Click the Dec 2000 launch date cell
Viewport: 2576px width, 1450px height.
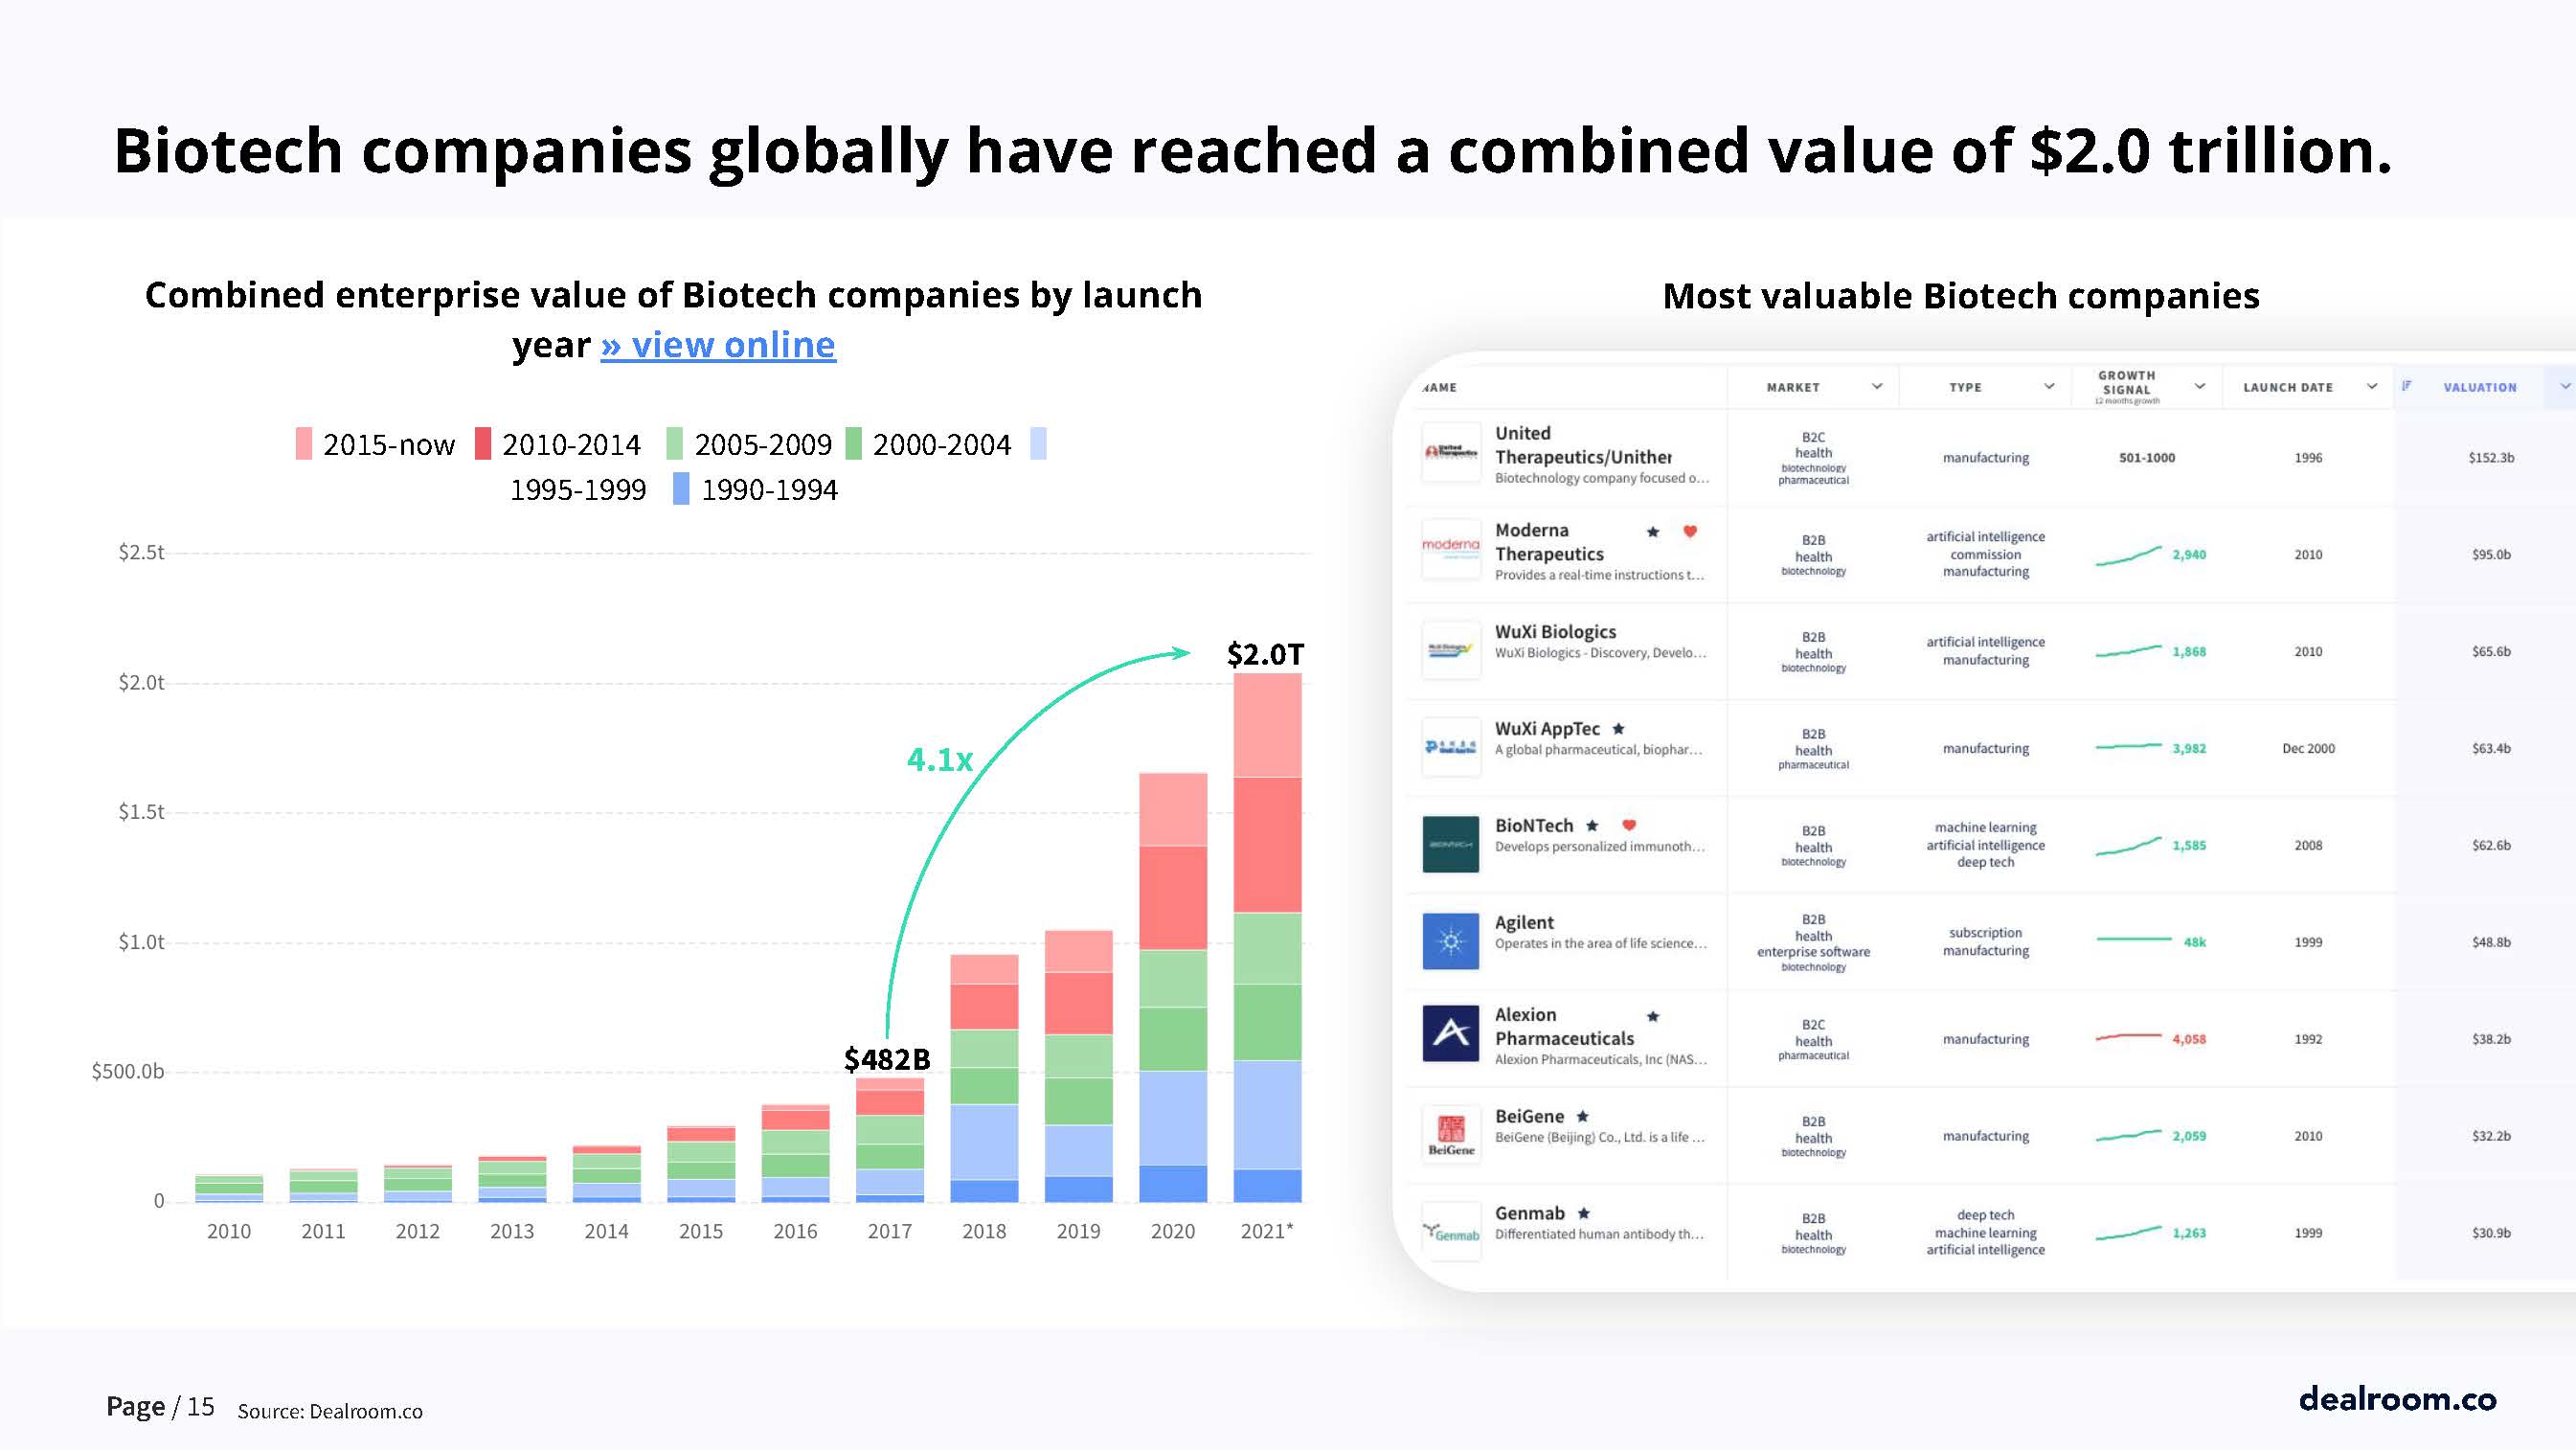[2308, 749]
